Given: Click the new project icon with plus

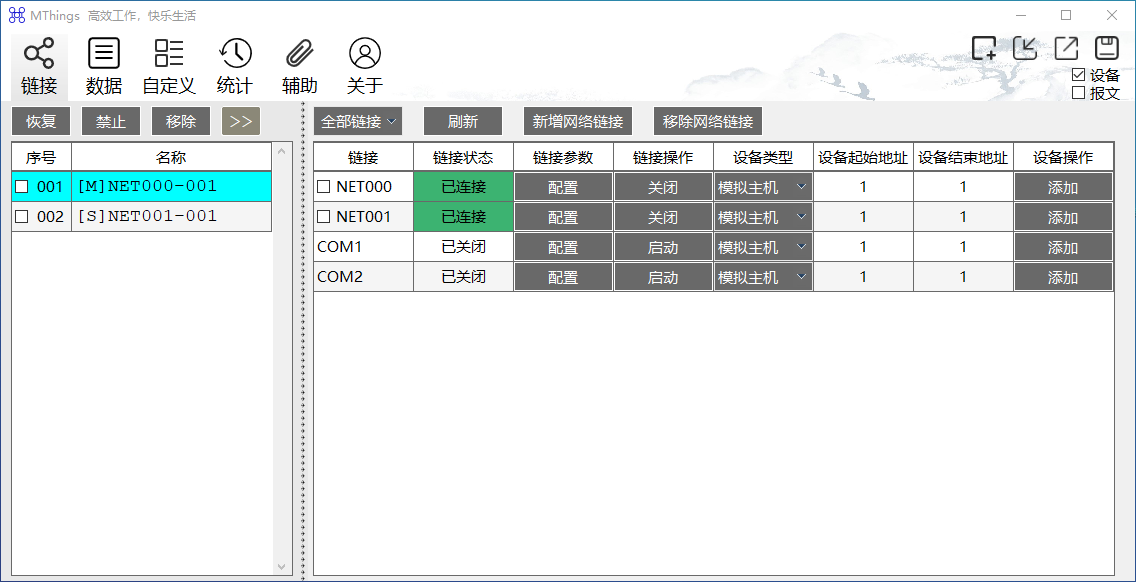Looking at the screenshot, I should (x=984, y=48).
